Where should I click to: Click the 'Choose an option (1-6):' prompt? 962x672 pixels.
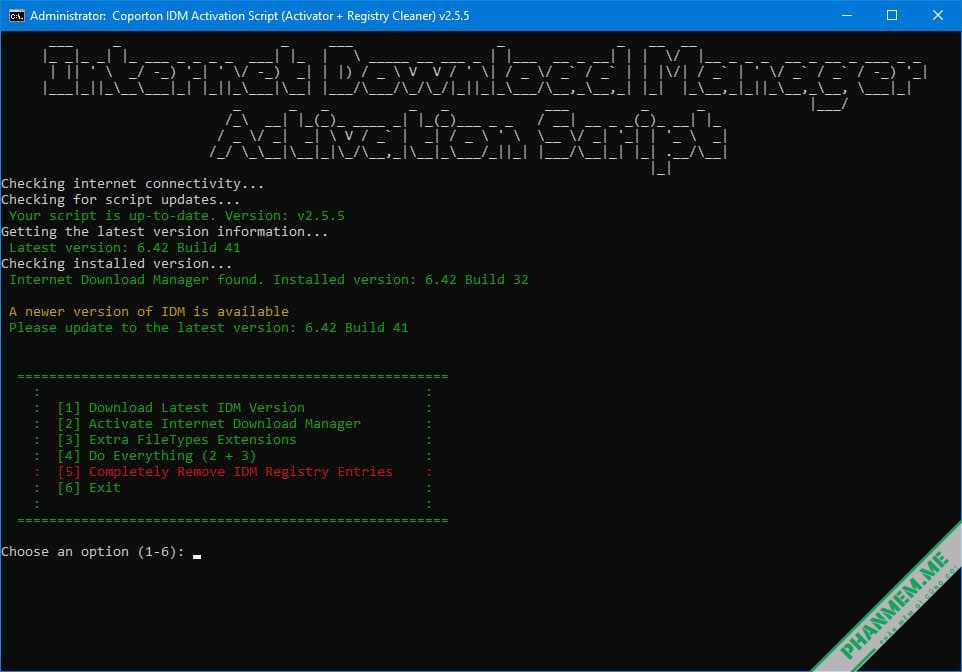[93, 552]
